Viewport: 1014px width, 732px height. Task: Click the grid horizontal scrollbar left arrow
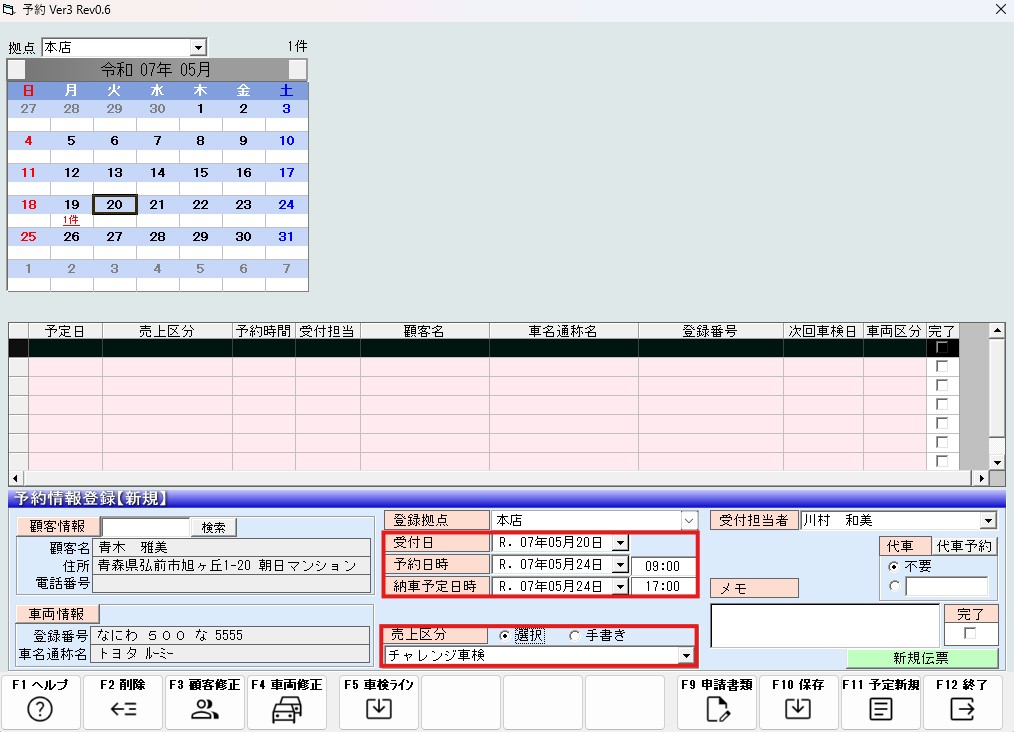point(16,479)
